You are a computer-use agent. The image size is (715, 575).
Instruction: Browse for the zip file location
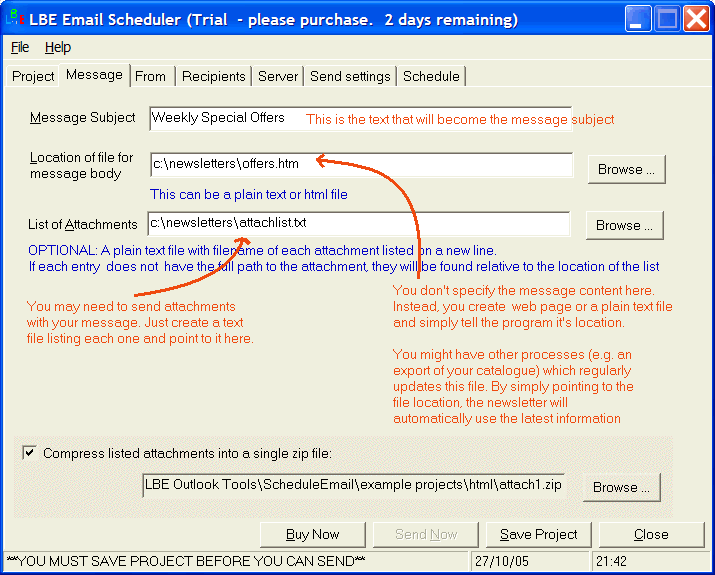point(622,487)
